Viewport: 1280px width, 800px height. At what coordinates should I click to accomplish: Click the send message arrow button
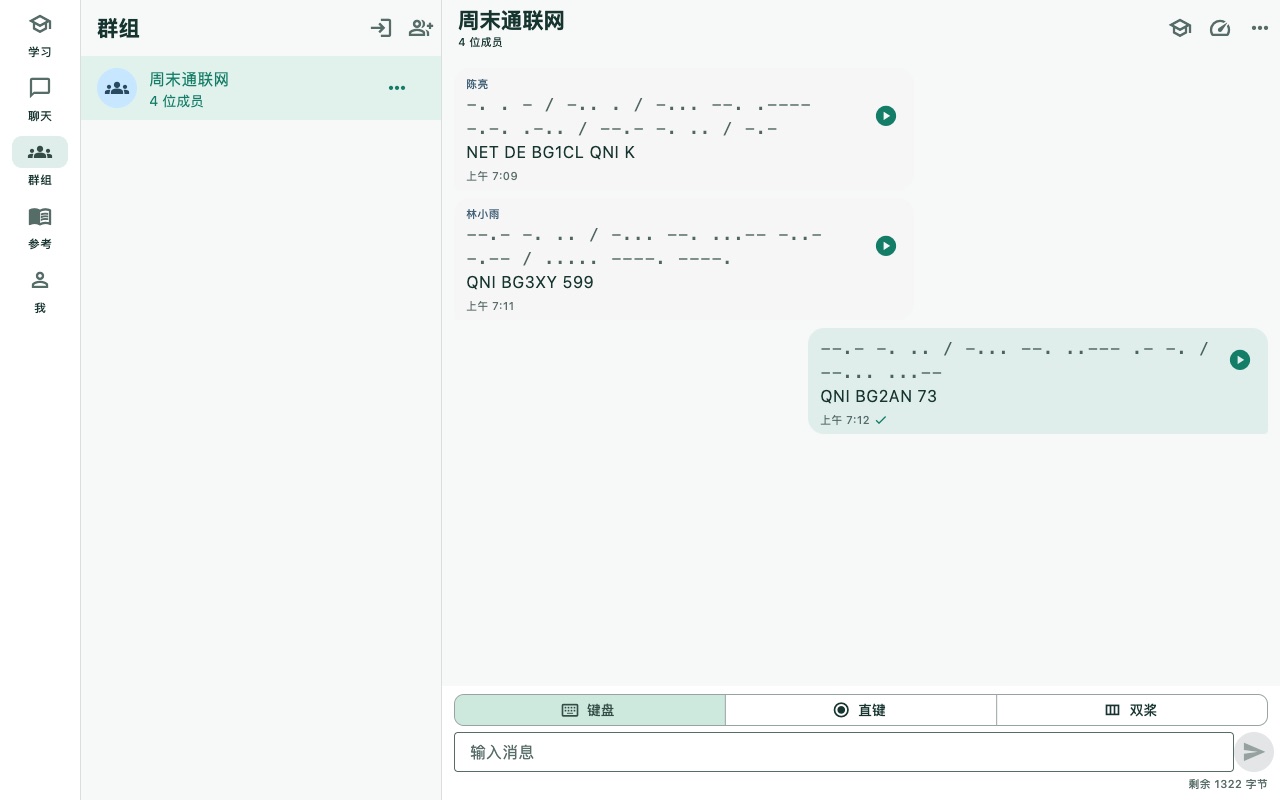[x=1254, y=752]
